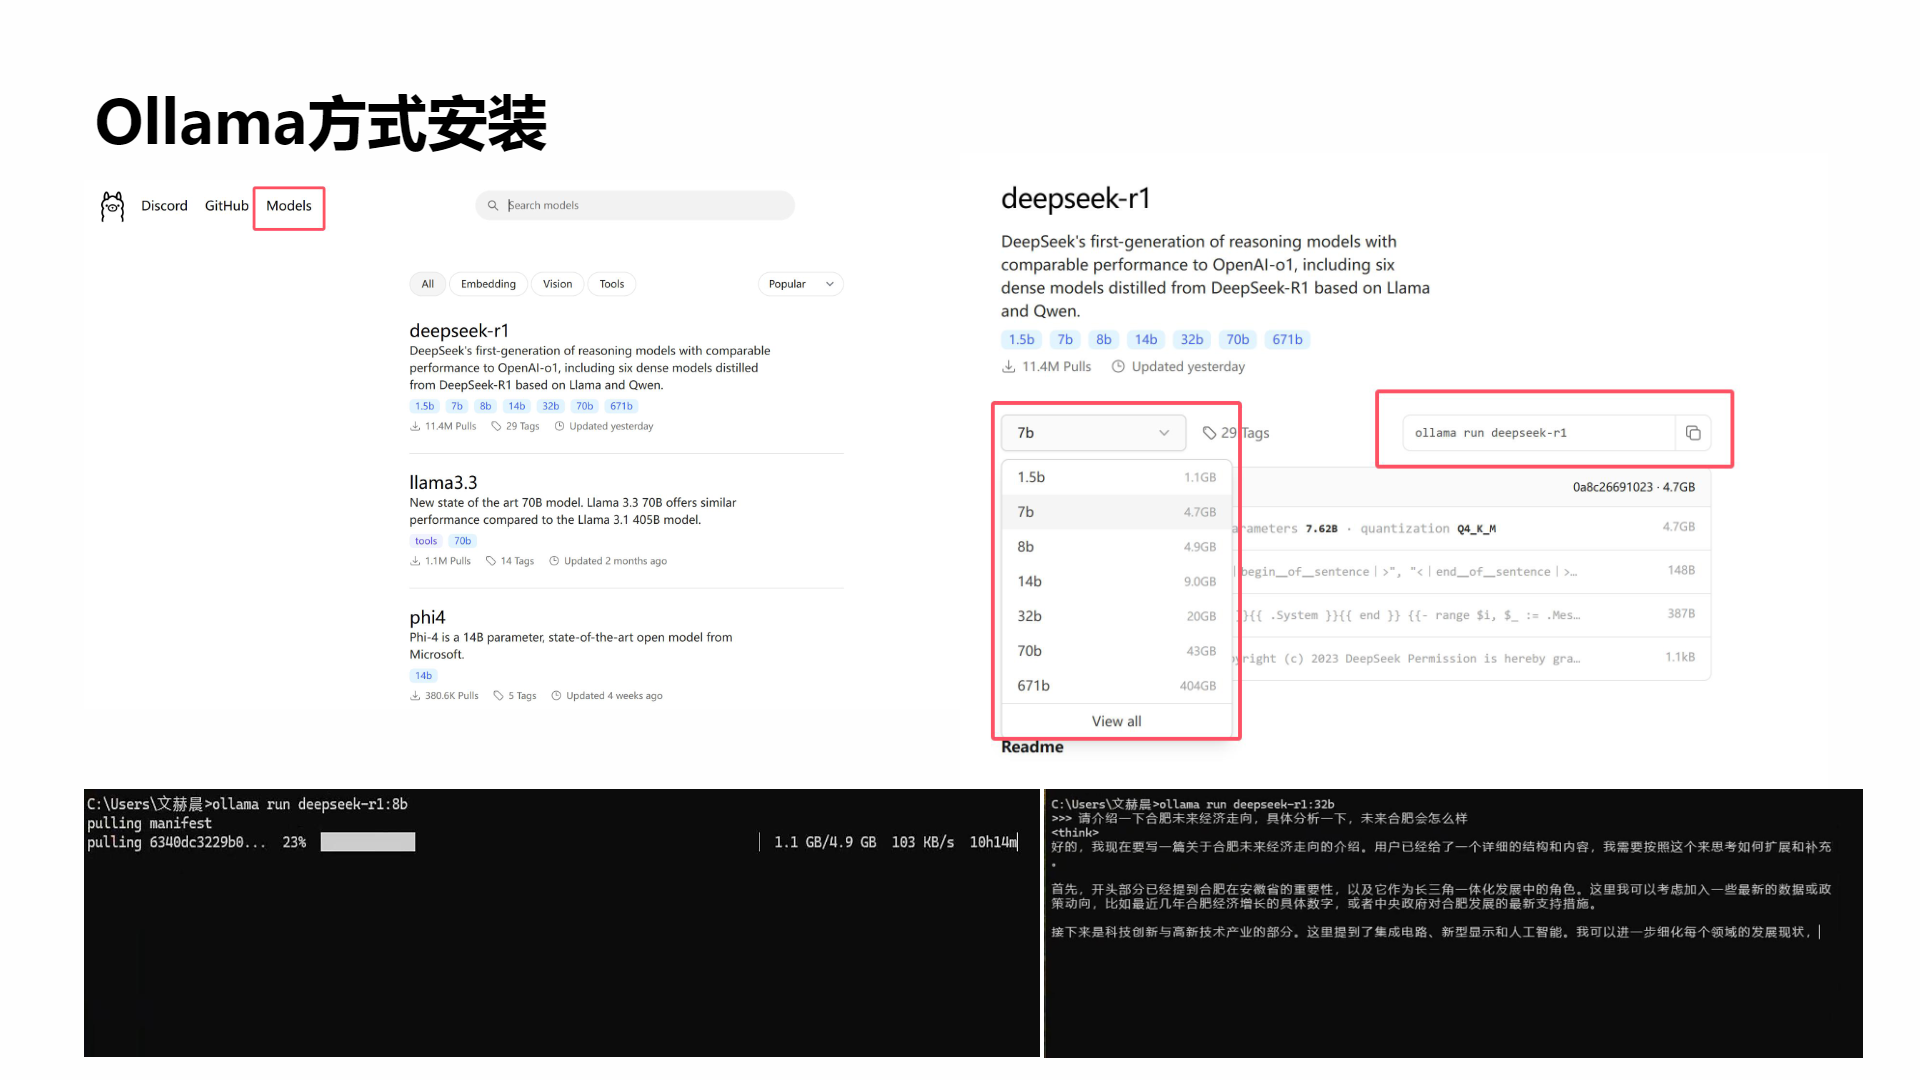This screenshot has width=1920, height=1080.
Task: Click the Ollama llama logo icon
Action: (x=113, y=206)
